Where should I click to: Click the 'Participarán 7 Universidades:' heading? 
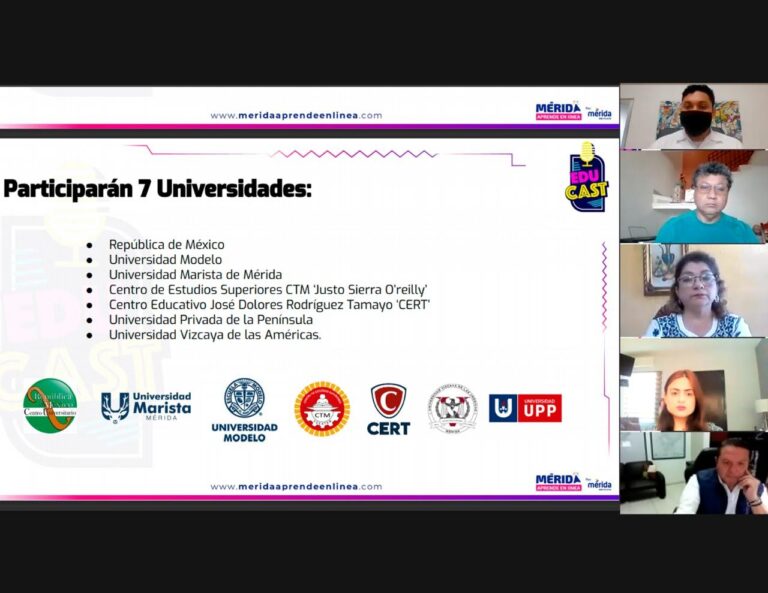click(x=157, y=190)
